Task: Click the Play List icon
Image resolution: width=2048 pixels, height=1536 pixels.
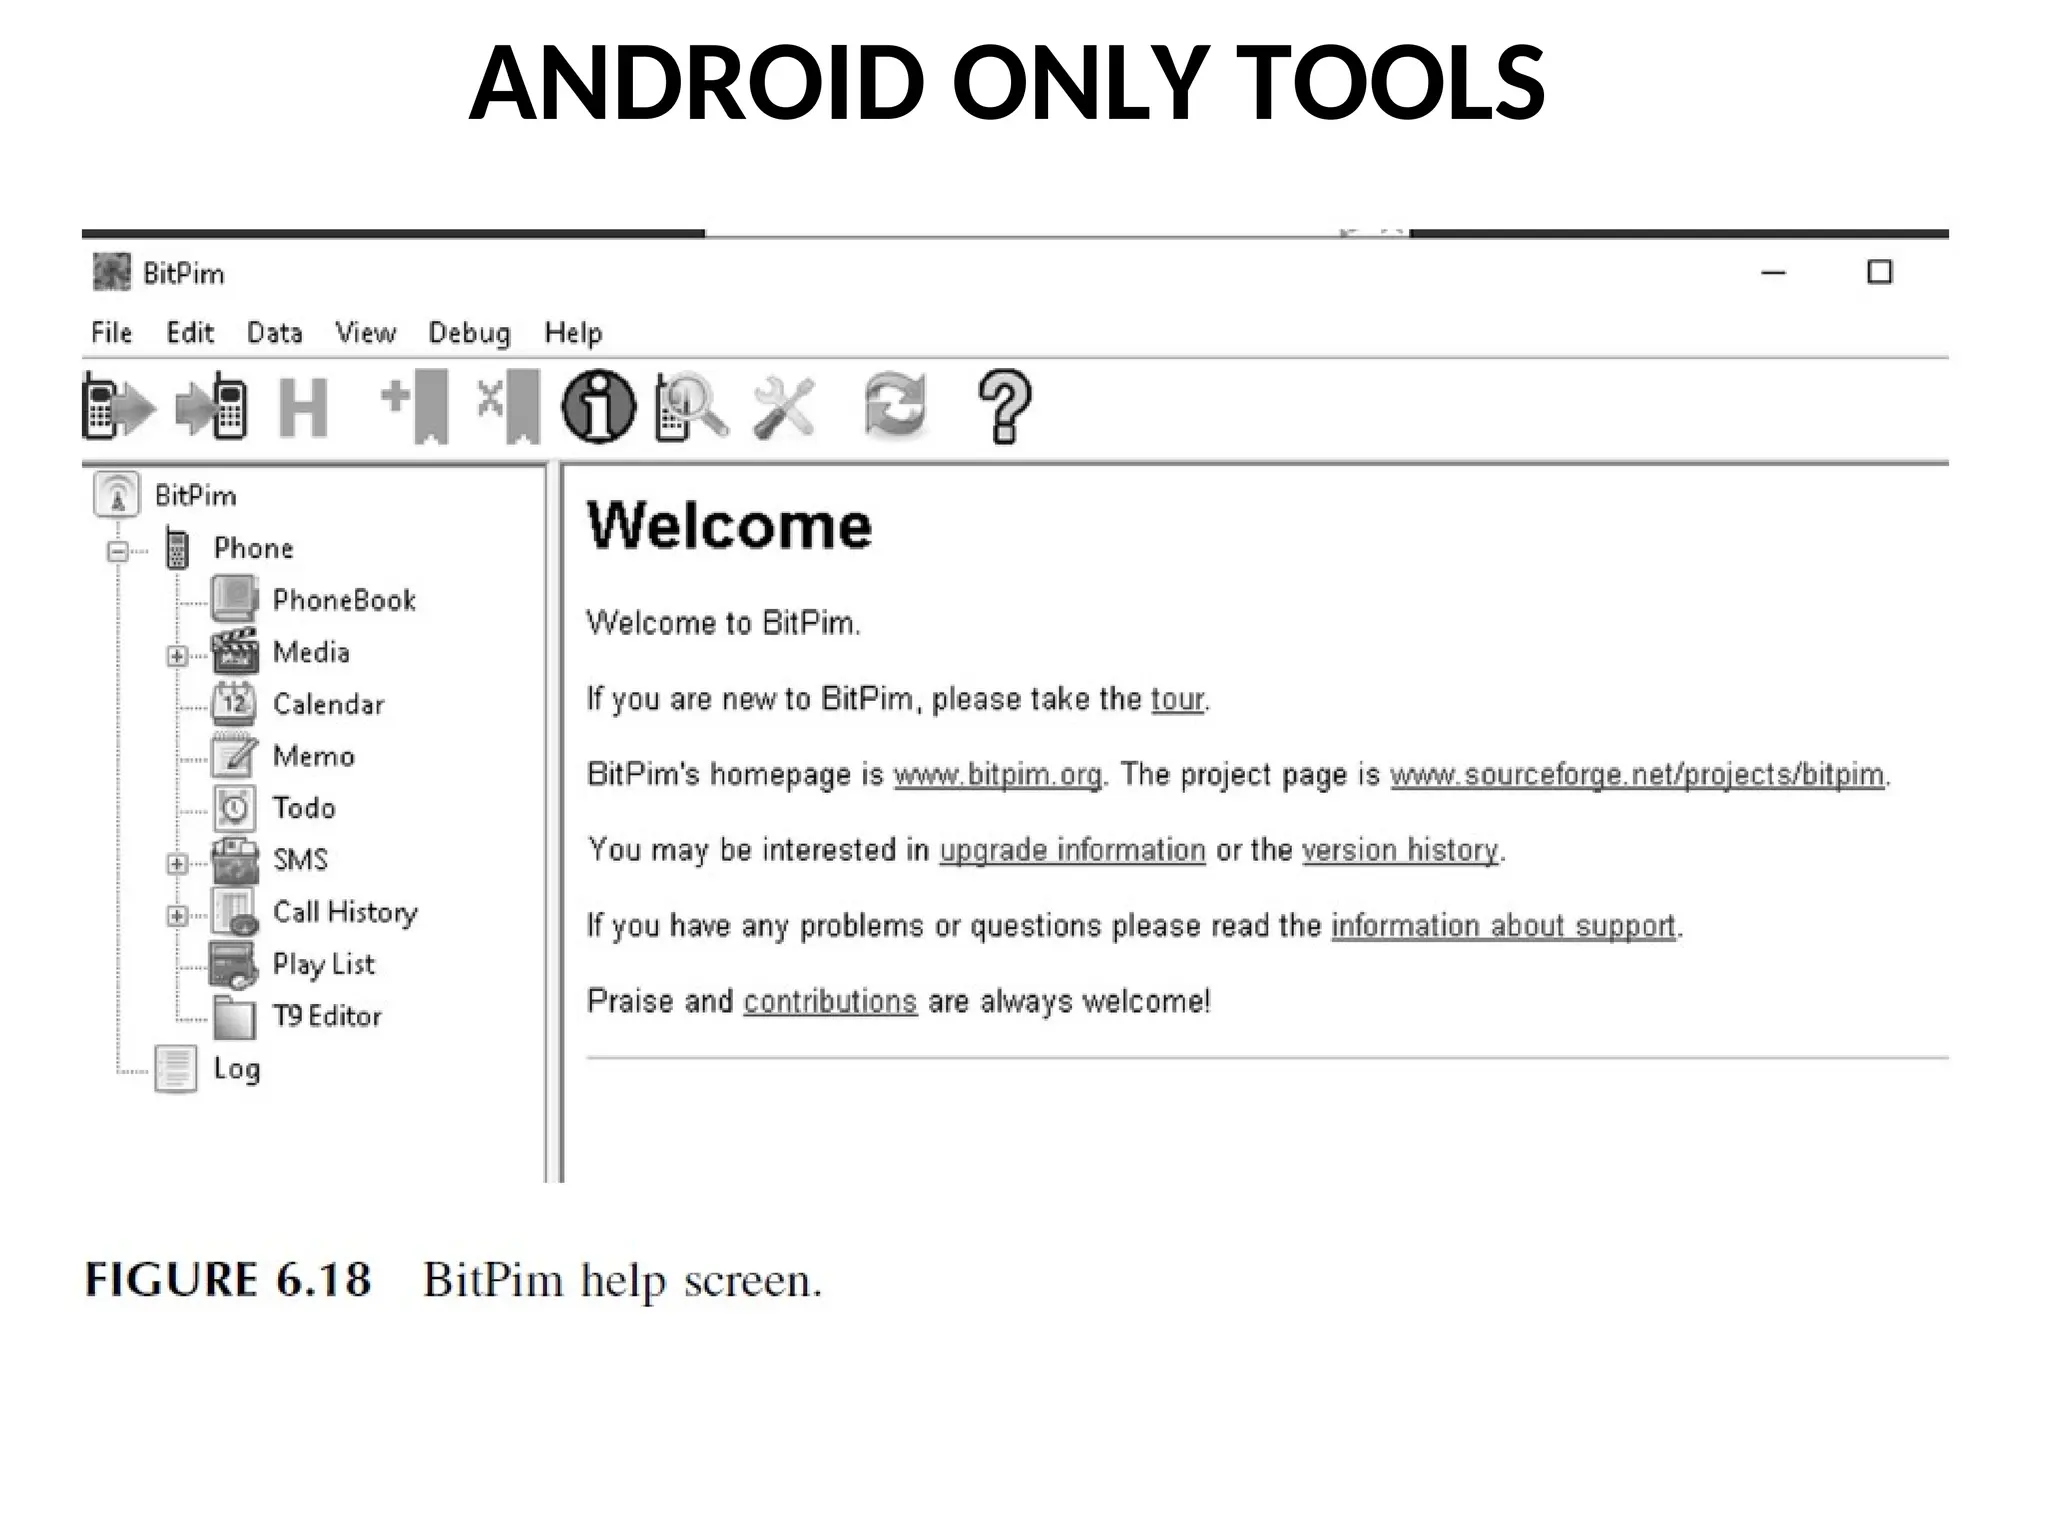Action: pos(234,964)
